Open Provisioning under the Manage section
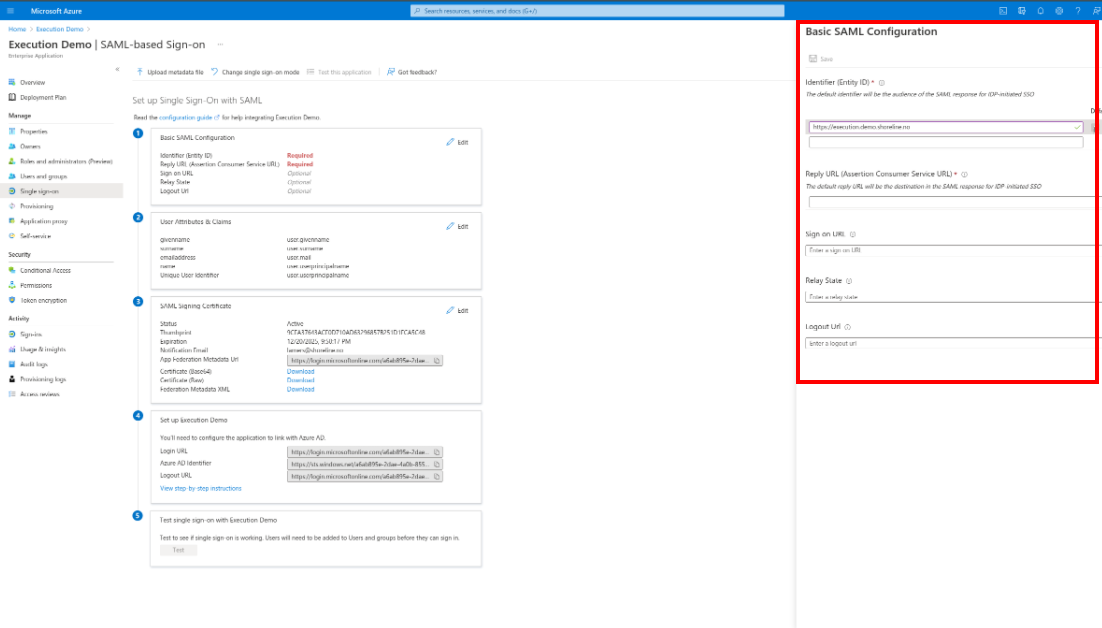 coord(37,206)
